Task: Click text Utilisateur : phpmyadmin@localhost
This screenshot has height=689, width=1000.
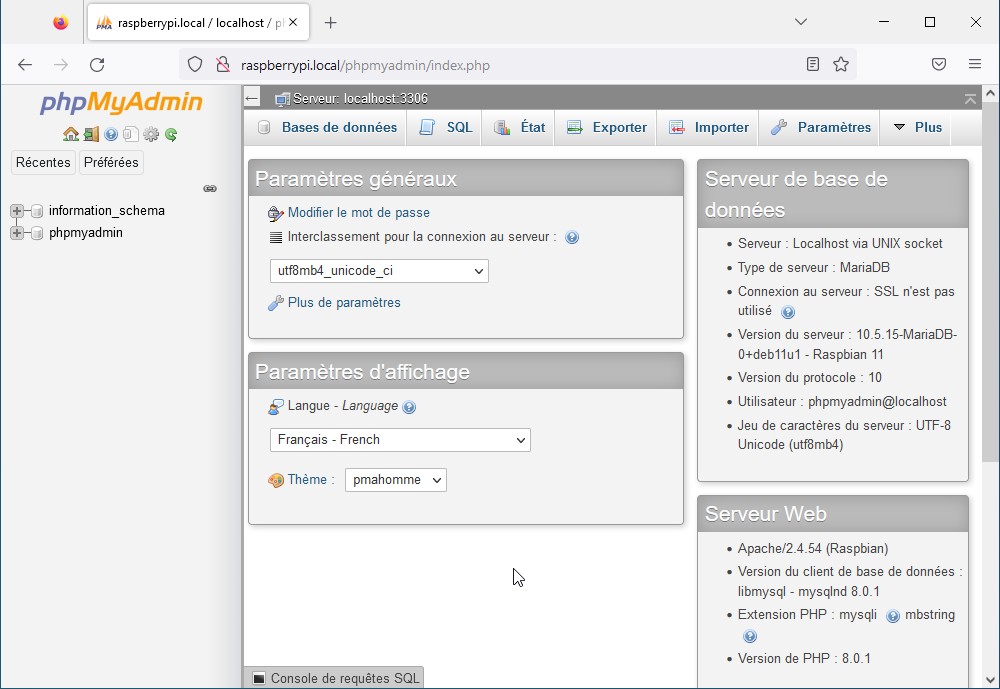Action: point(842,402)
